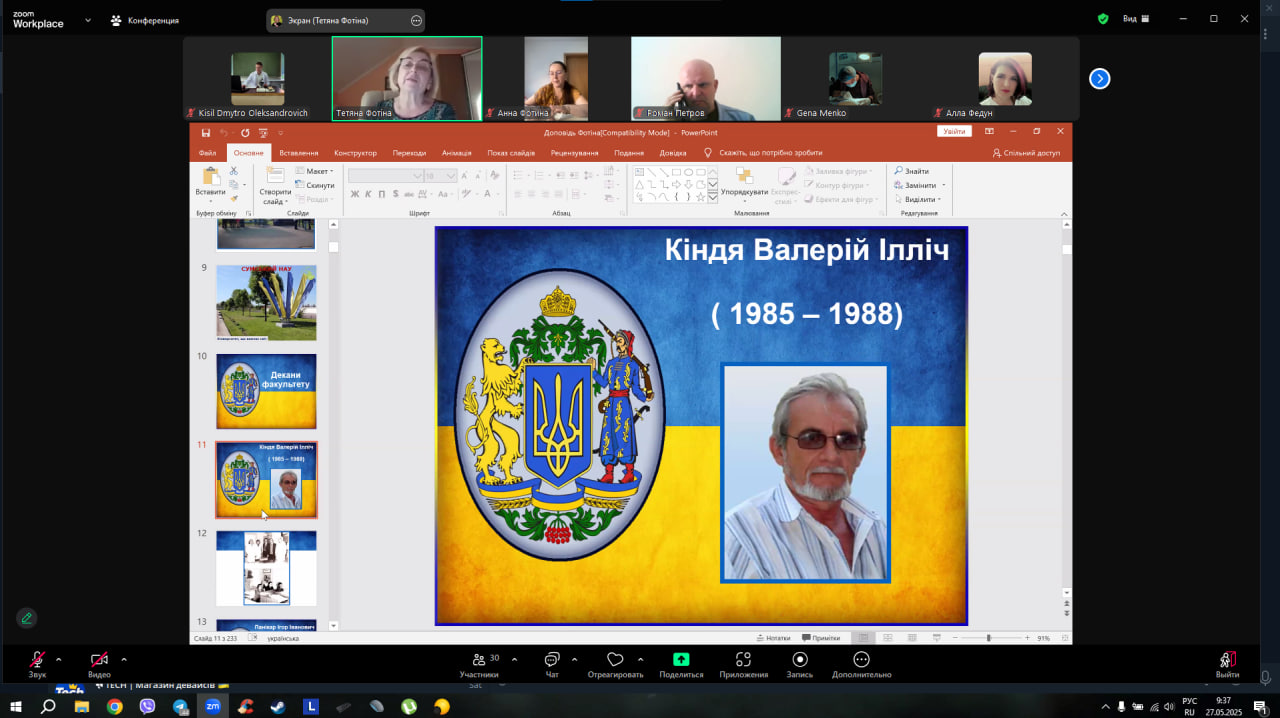Expand arrow next to Отреагировать
1280x718 pixels.
click(640, 659)
